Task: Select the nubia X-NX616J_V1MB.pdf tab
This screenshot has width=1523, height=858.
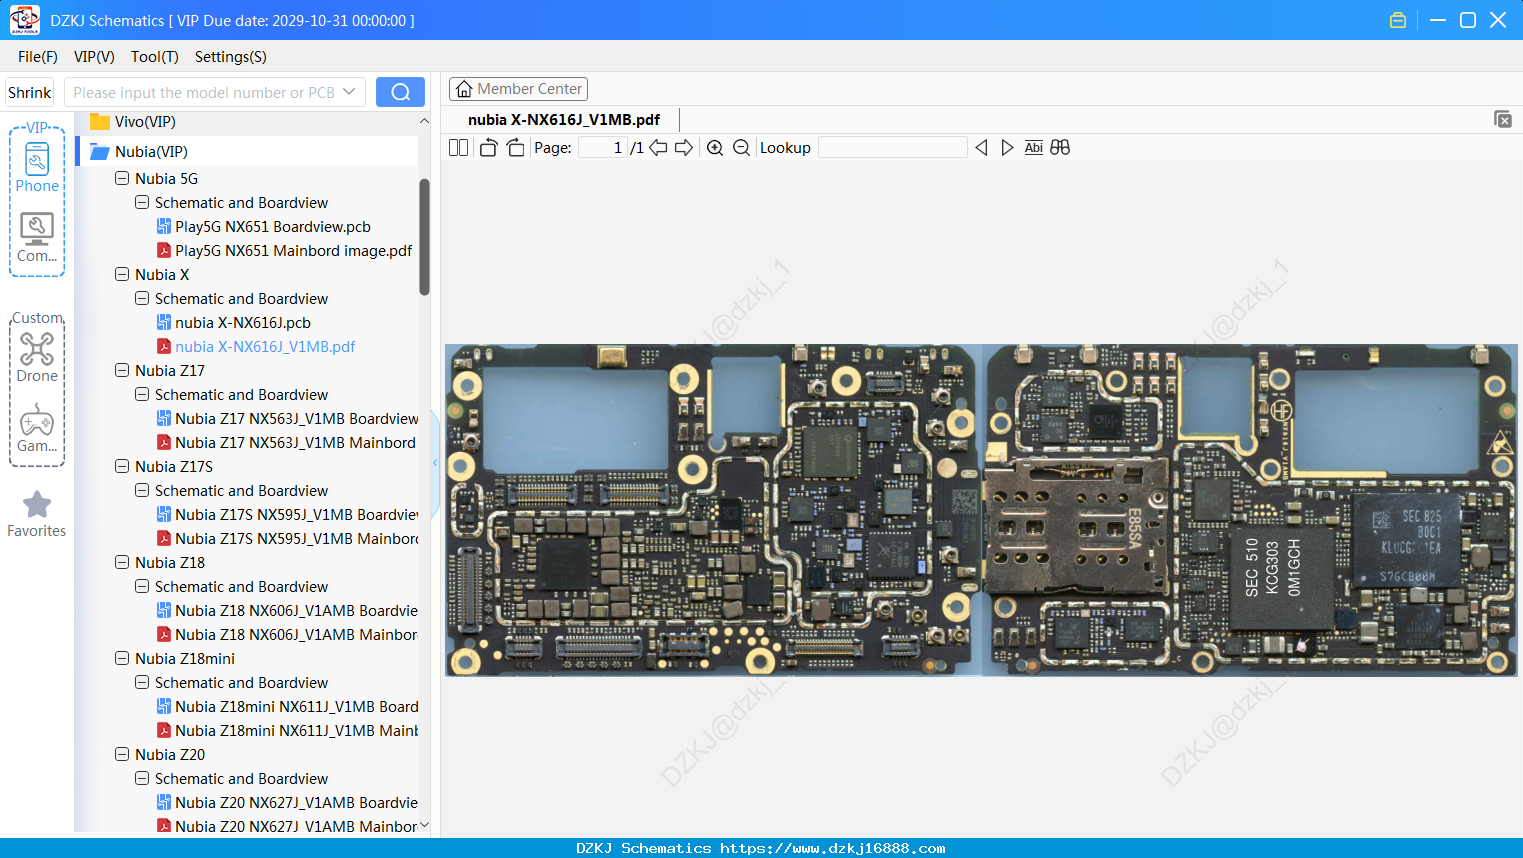Action: (x=564, y=119)
